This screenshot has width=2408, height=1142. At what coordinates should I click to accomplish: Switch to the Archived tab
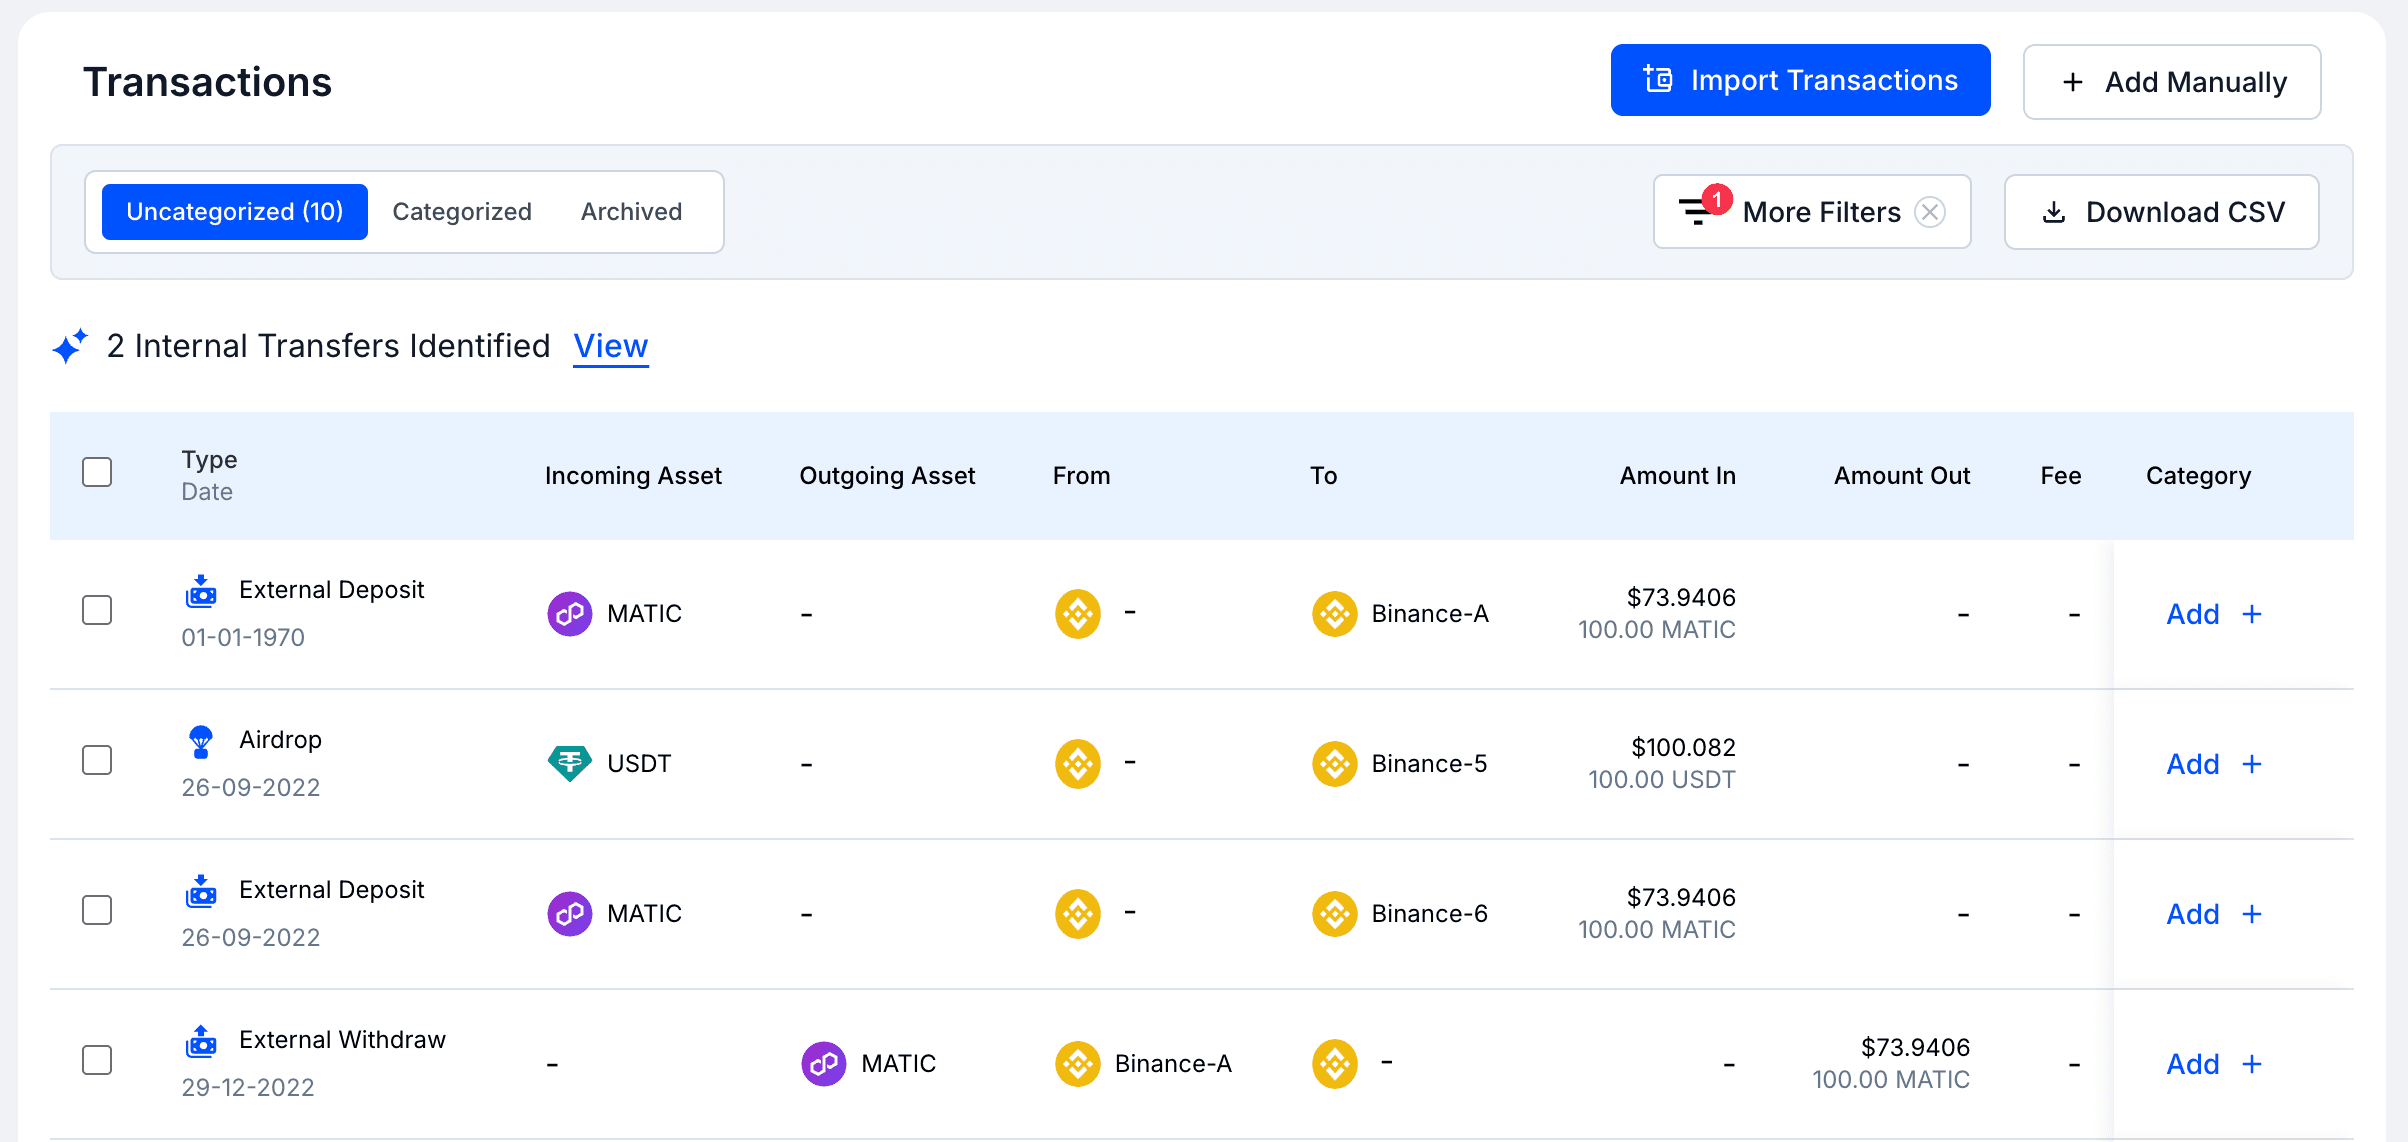coord(631,211)
